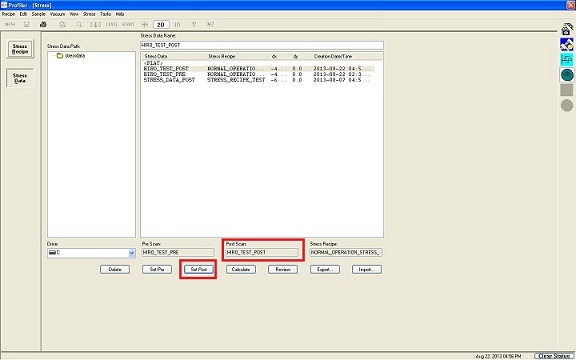Click the Set Post button
The height and width of the screenshot is (360, 576).
coord(199,270)
